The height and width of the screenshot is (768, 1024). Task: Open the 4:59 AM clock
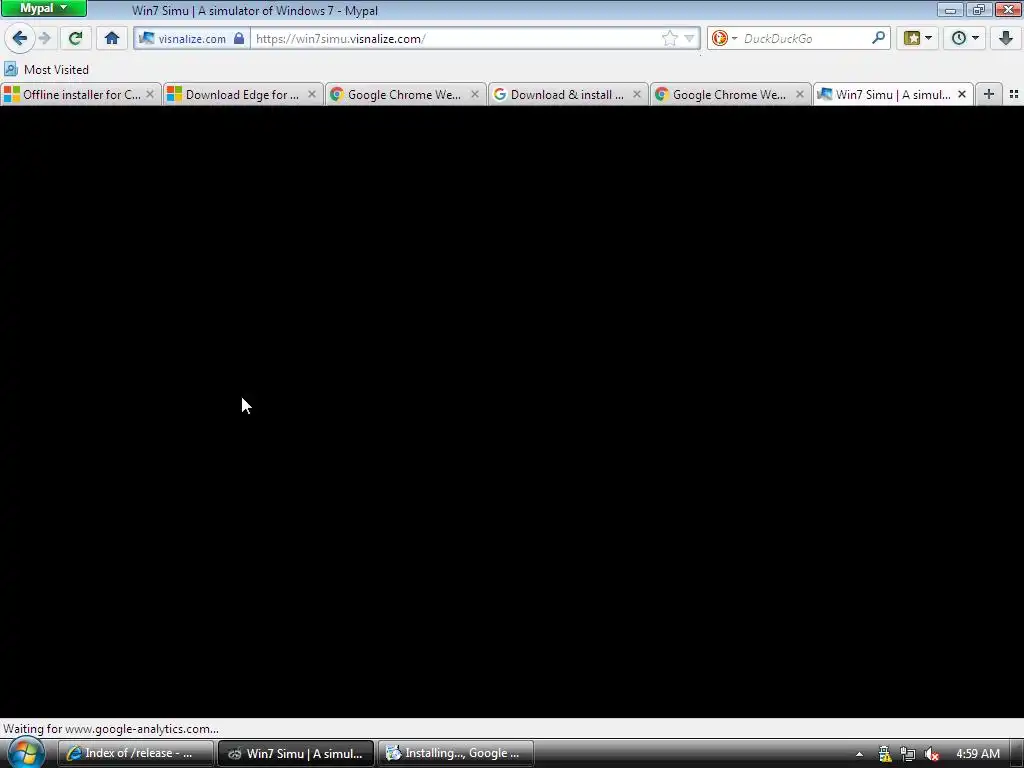(978, 754)
